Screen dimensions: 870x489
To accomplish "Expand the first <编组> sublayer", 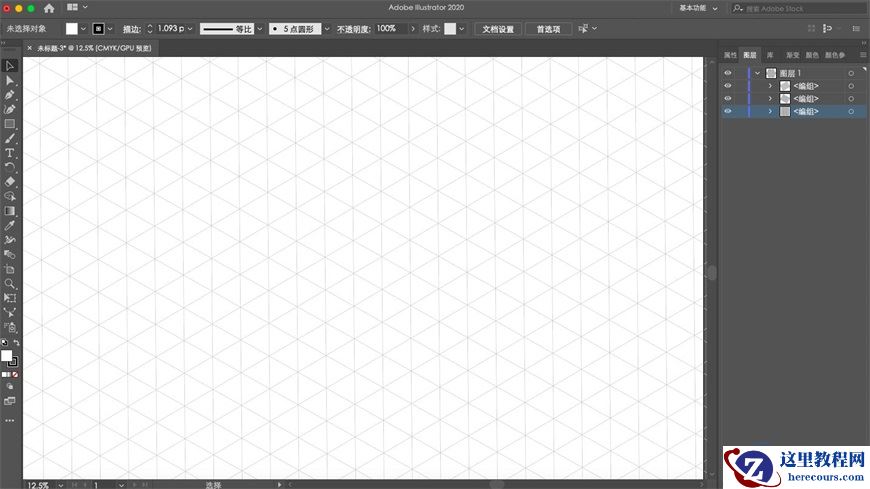I will tap(770, 86).
